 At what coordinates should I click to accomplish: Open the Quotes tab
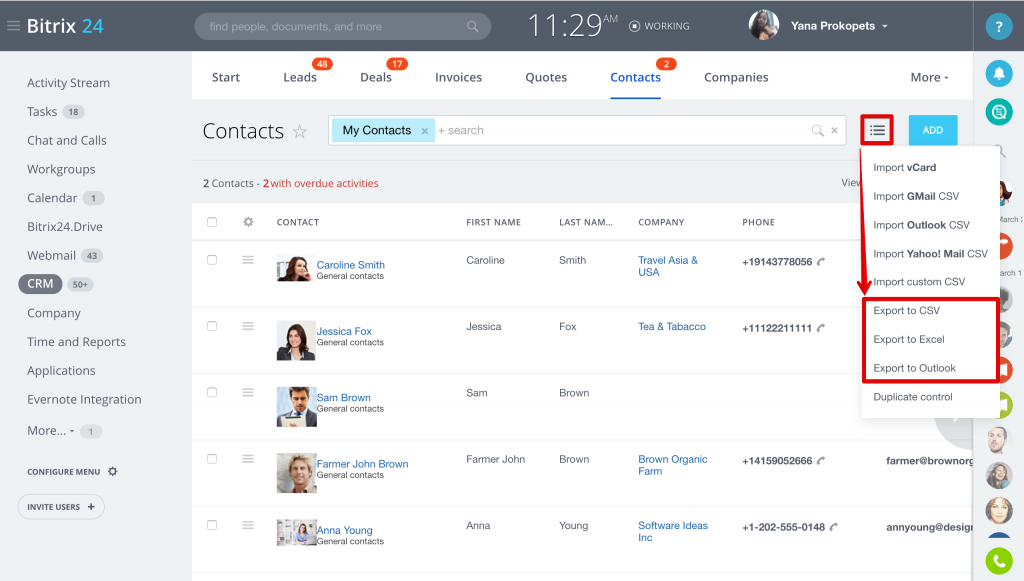click(x=546, y=77)
